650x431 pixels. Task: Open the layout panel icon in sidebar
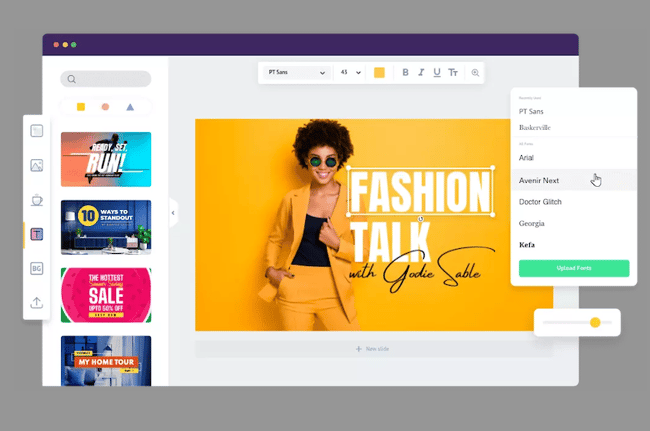click(37, 131)
